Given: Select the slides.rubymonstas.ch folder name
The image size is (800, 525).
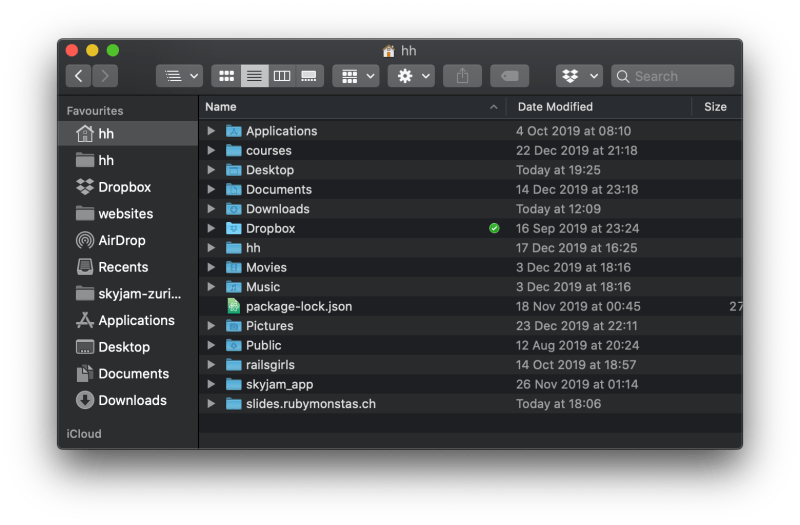Looking at the screenshot, I should point(311,404).
